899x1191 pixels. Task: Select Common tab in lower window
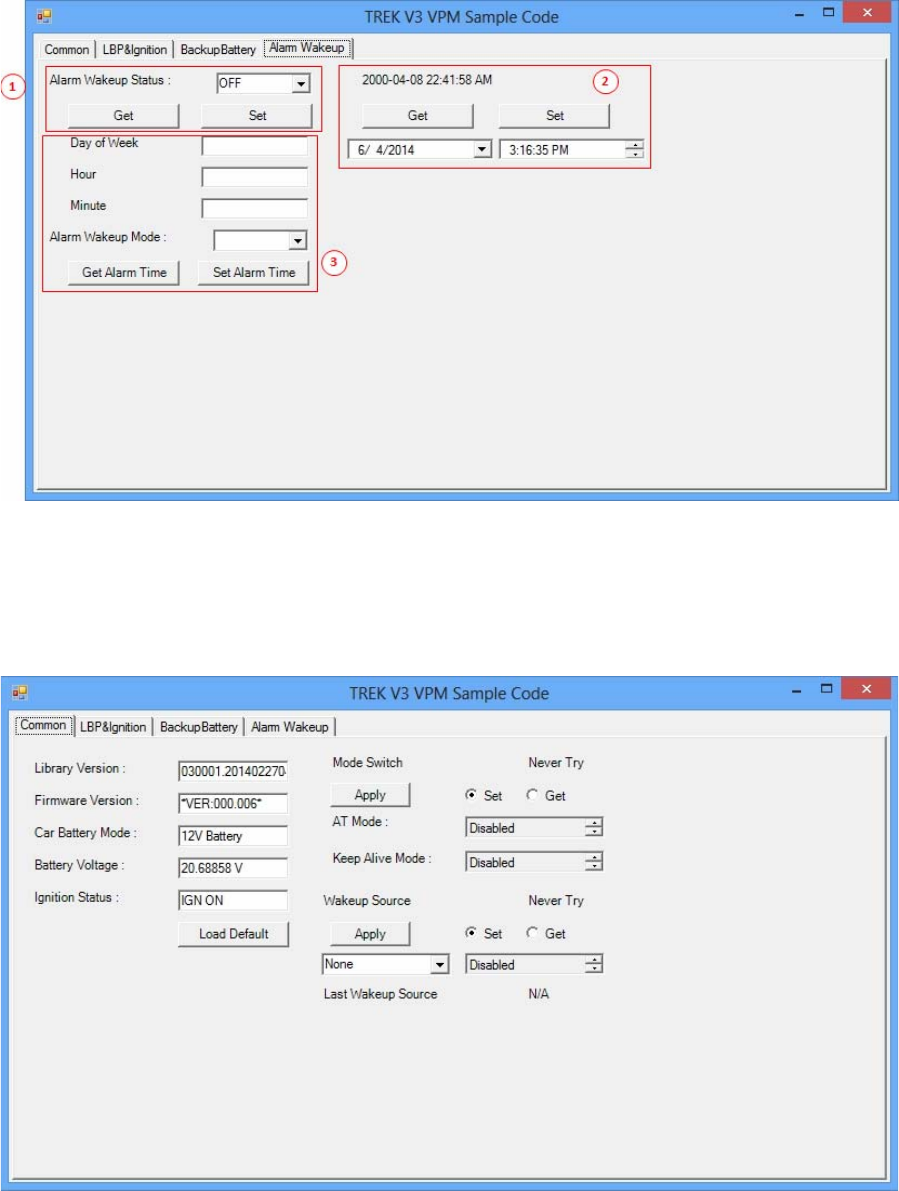click(43, 725)
